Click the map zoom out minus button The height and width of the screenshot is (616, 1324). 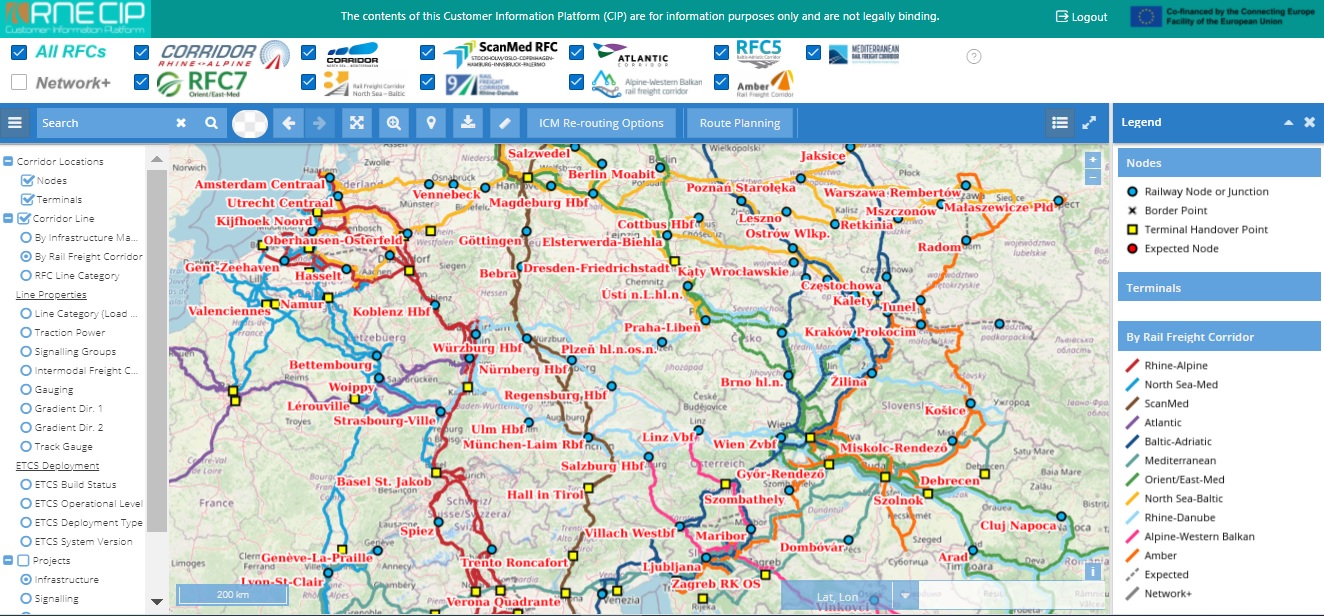pyautogui.click(x=1092, y=177)
